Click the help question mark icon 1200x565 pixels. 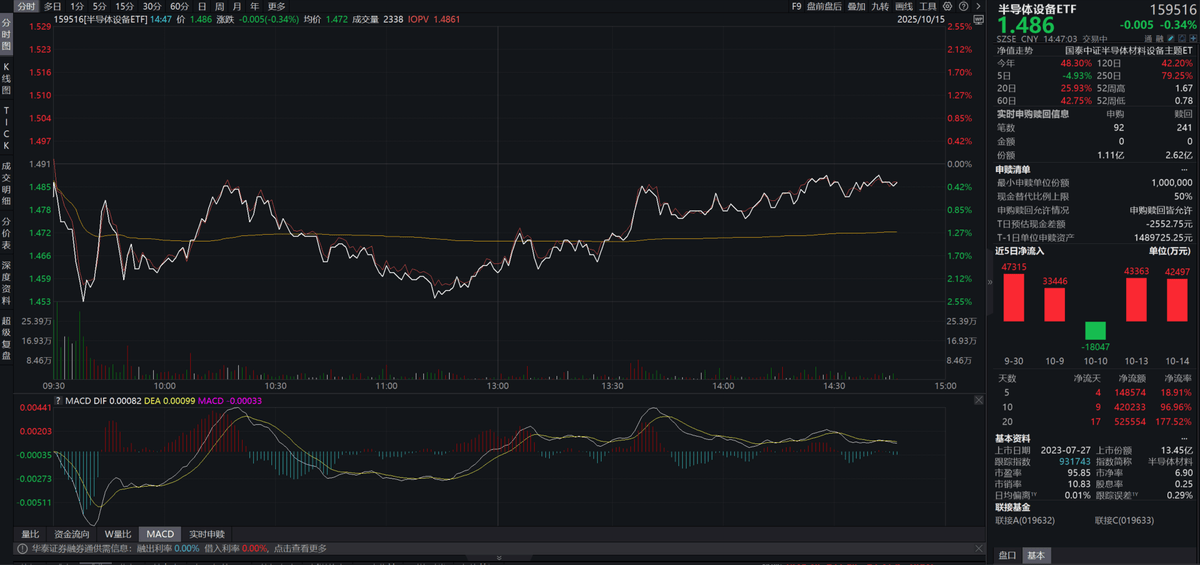click(x=964, y=6)
